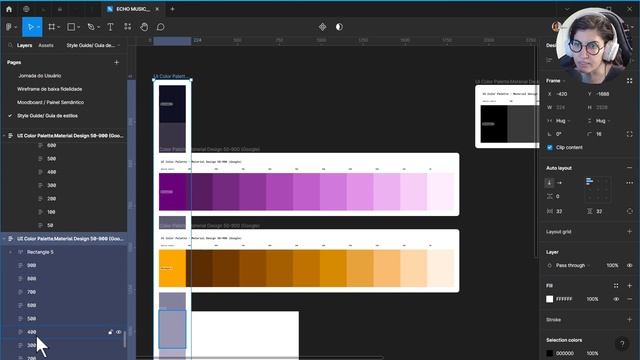This screenshot has height=360, width=640.
Task: Select the Hand tool
Action: (144, 27)
